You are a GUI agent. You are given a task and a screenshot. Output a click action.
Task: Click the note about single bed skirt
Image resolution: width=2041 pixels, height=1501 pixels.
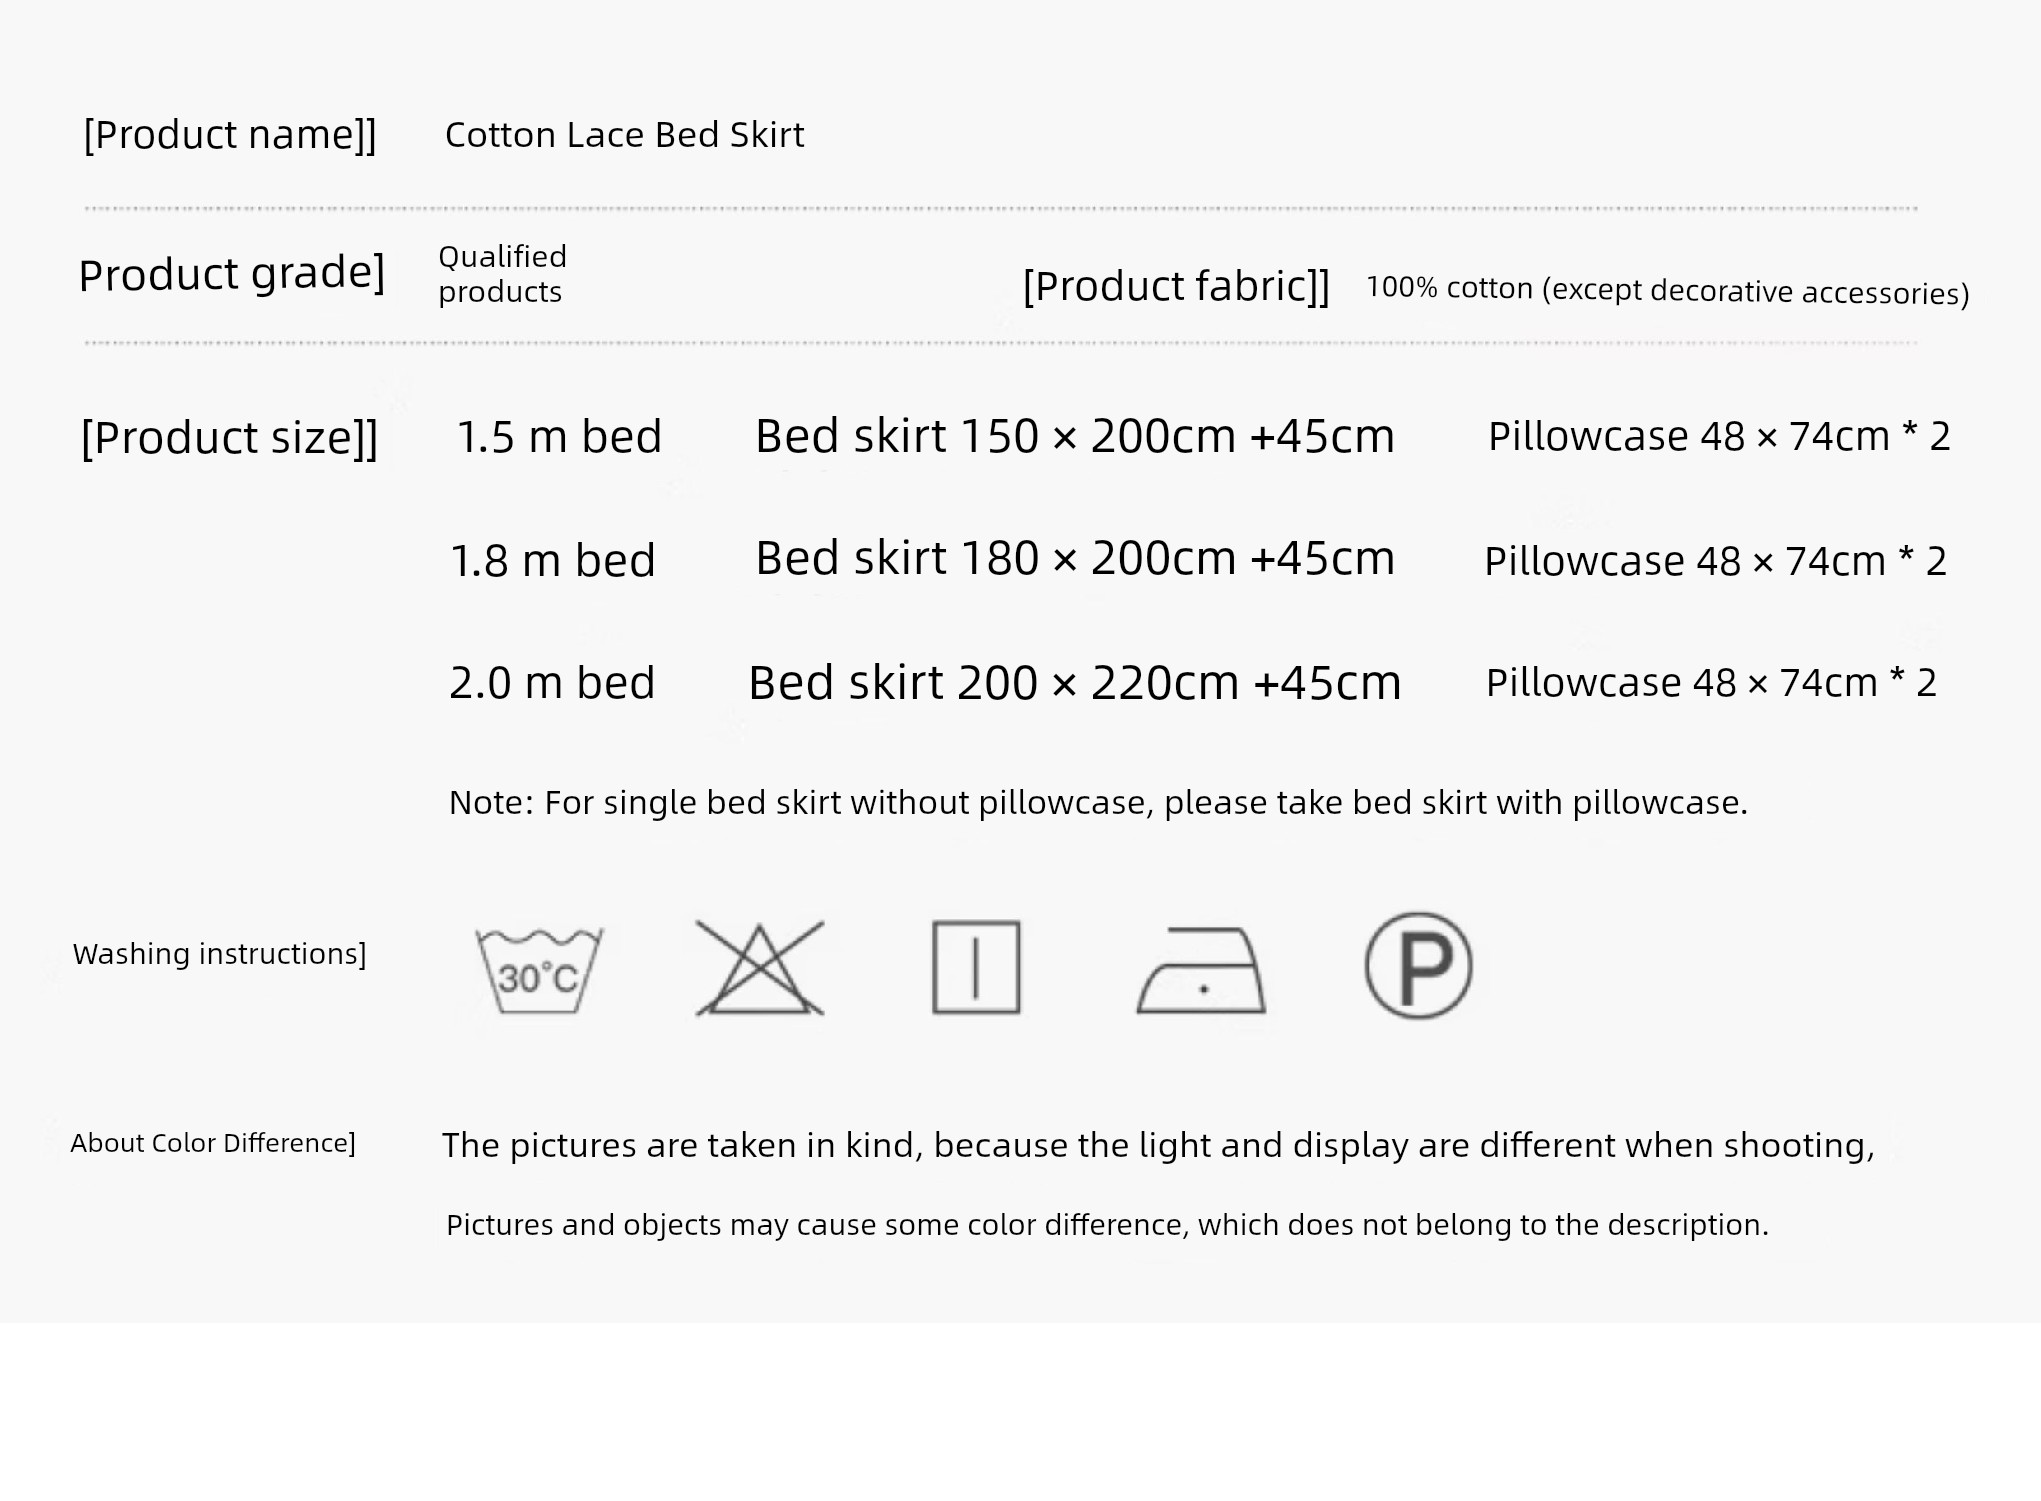point(1098,803)
